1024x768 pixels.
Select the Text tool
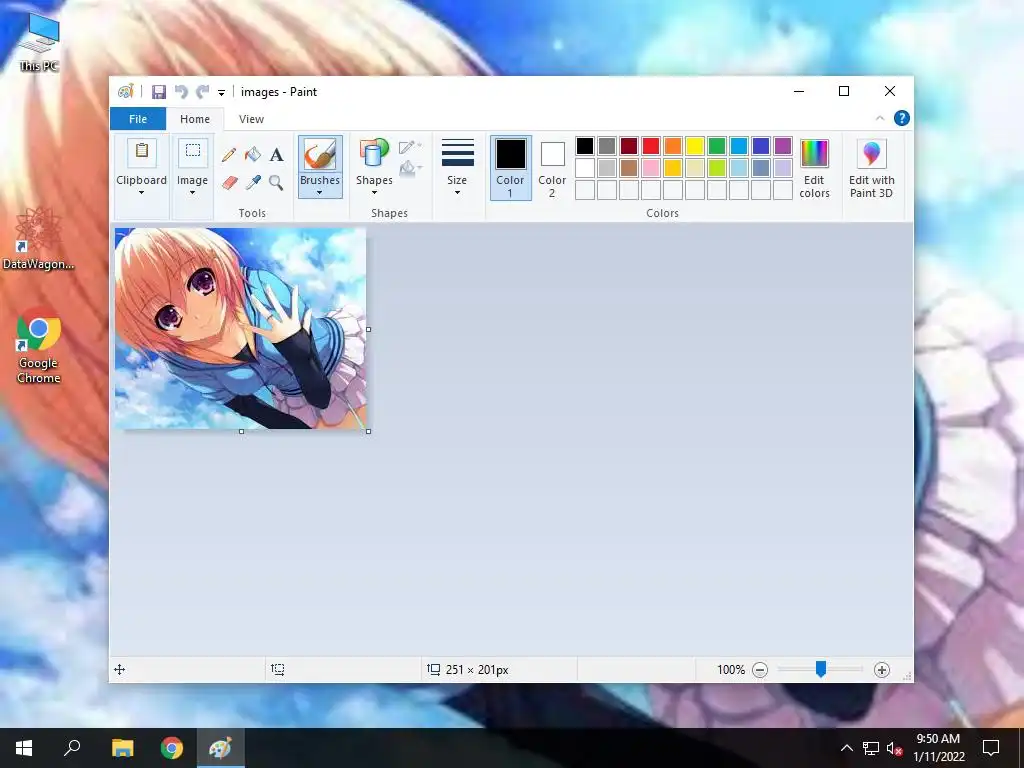276,154
